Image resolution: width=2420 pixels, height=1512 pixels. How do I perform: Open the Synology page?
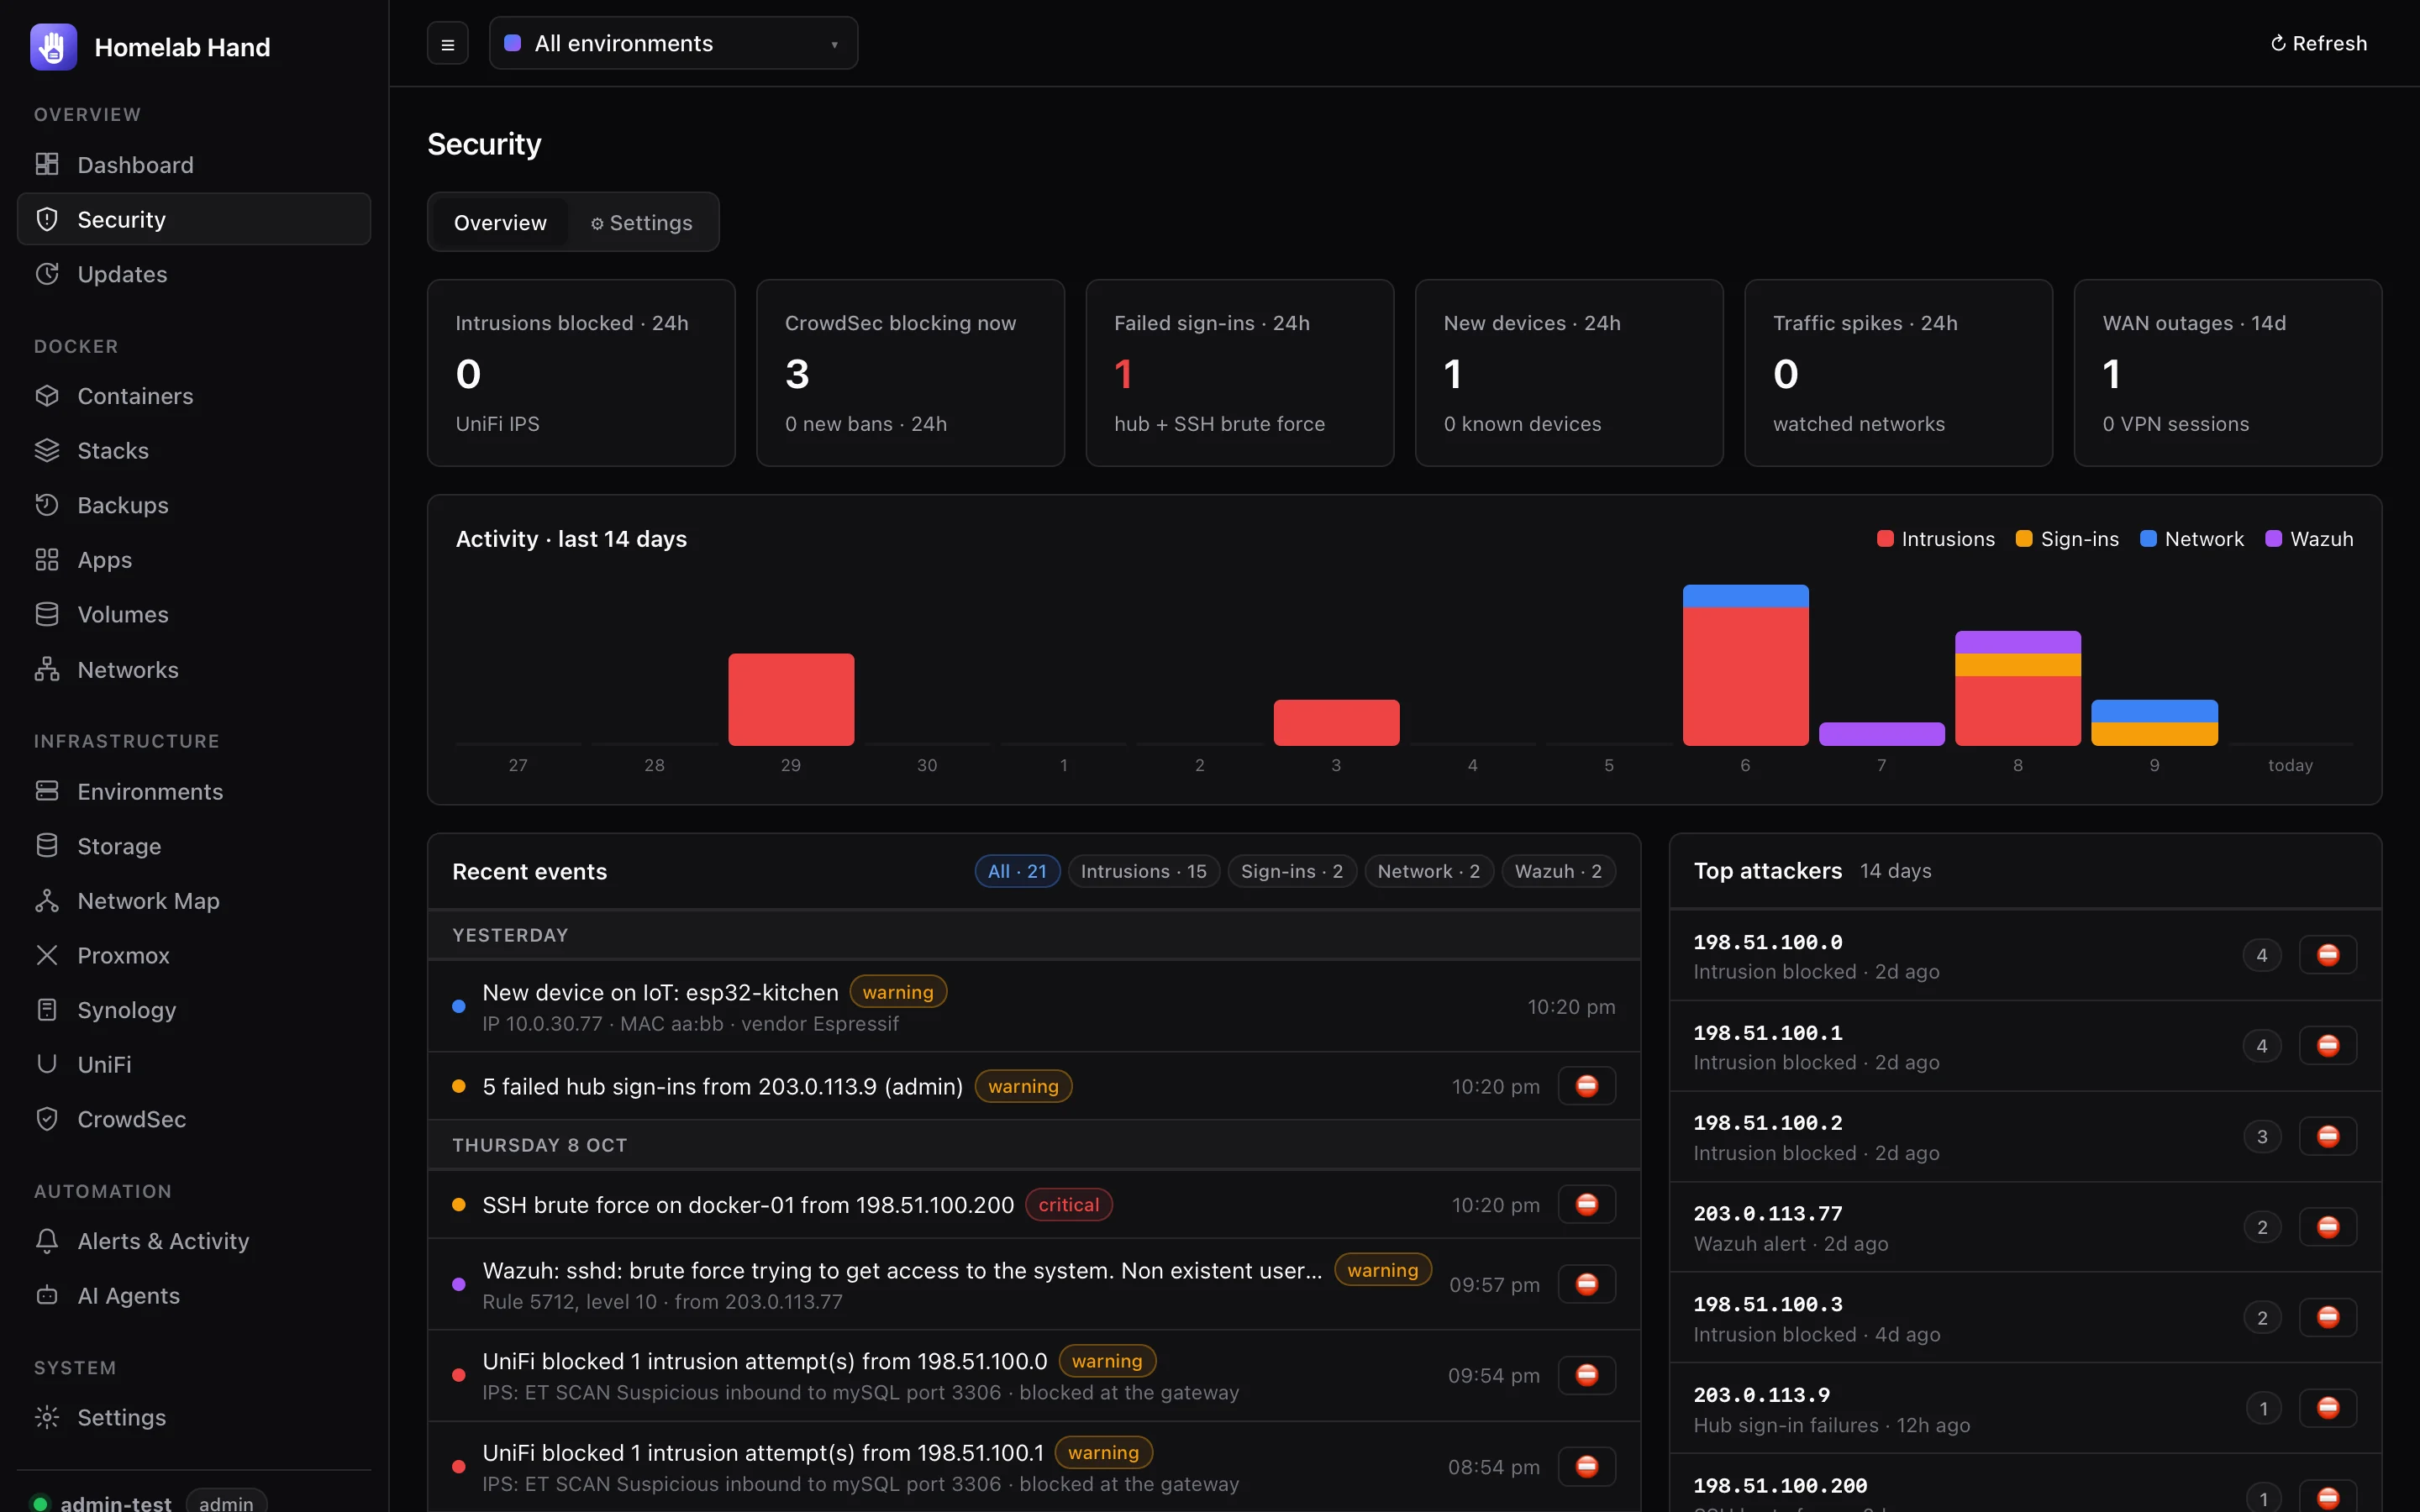pyautogui.click(x=194, y=1009)
